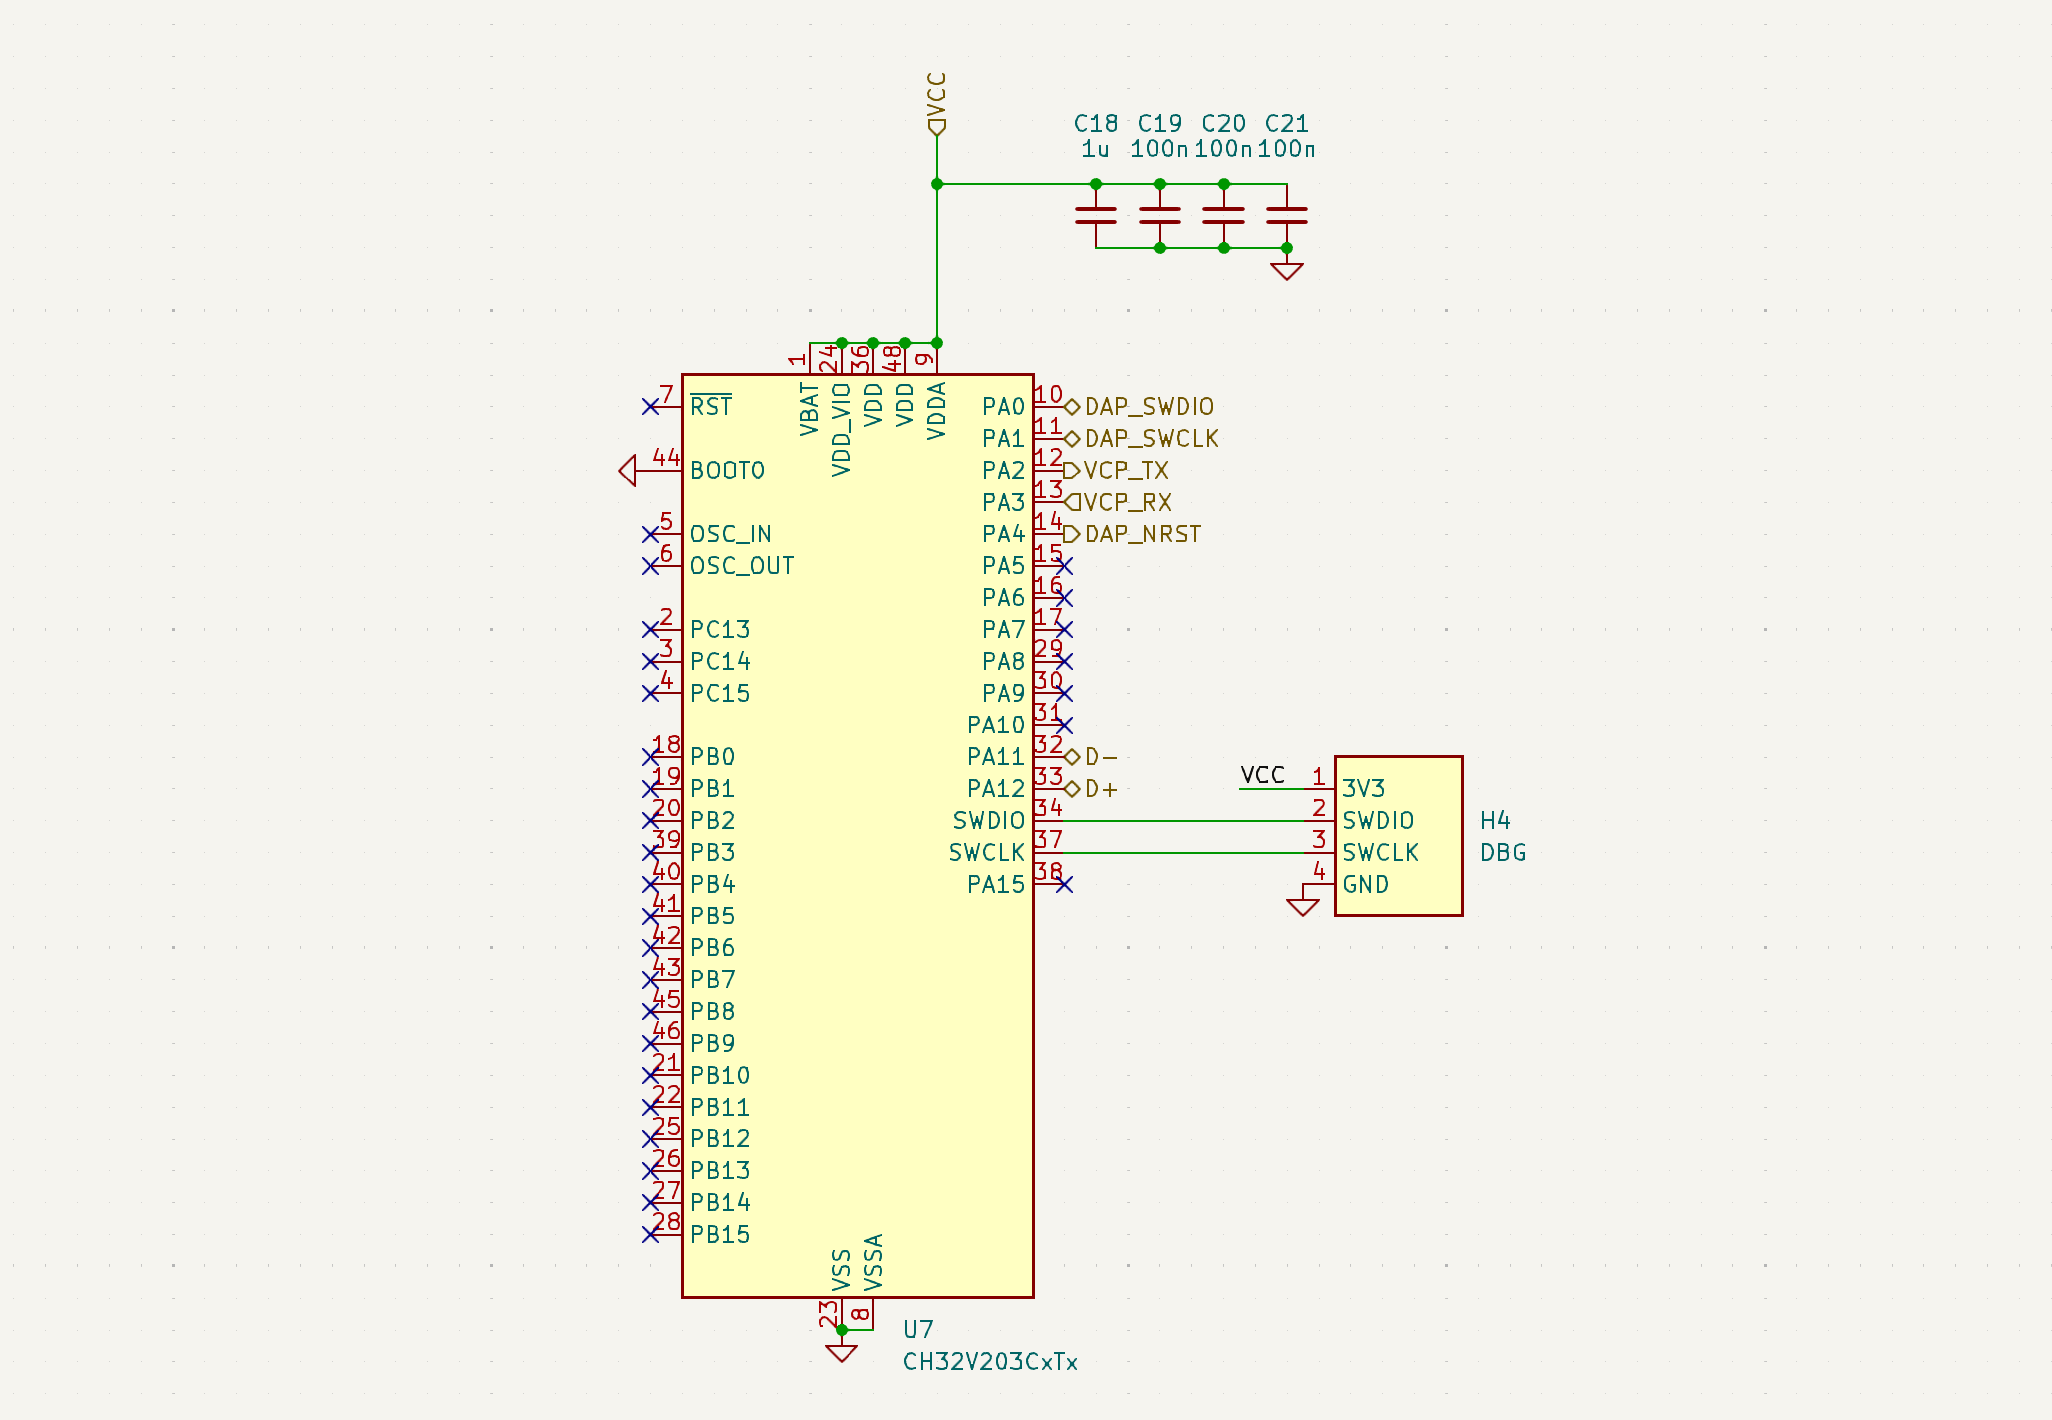Image resolution: width=2052 pixels, height=1420 pixels.
Task: Select the VCP_TX label on PA2
Action: click(x=1116, y=470)
